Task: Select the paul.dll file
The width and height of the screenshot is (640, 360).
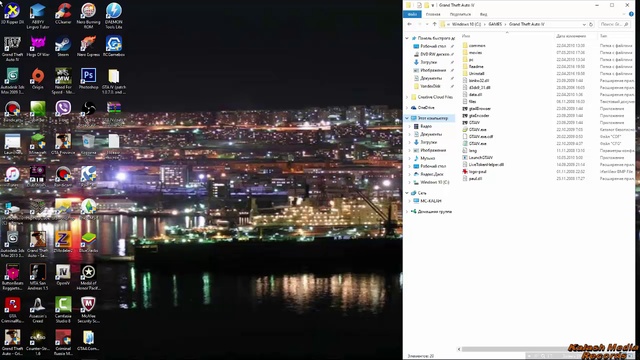Action: click(x=475, y=179)
